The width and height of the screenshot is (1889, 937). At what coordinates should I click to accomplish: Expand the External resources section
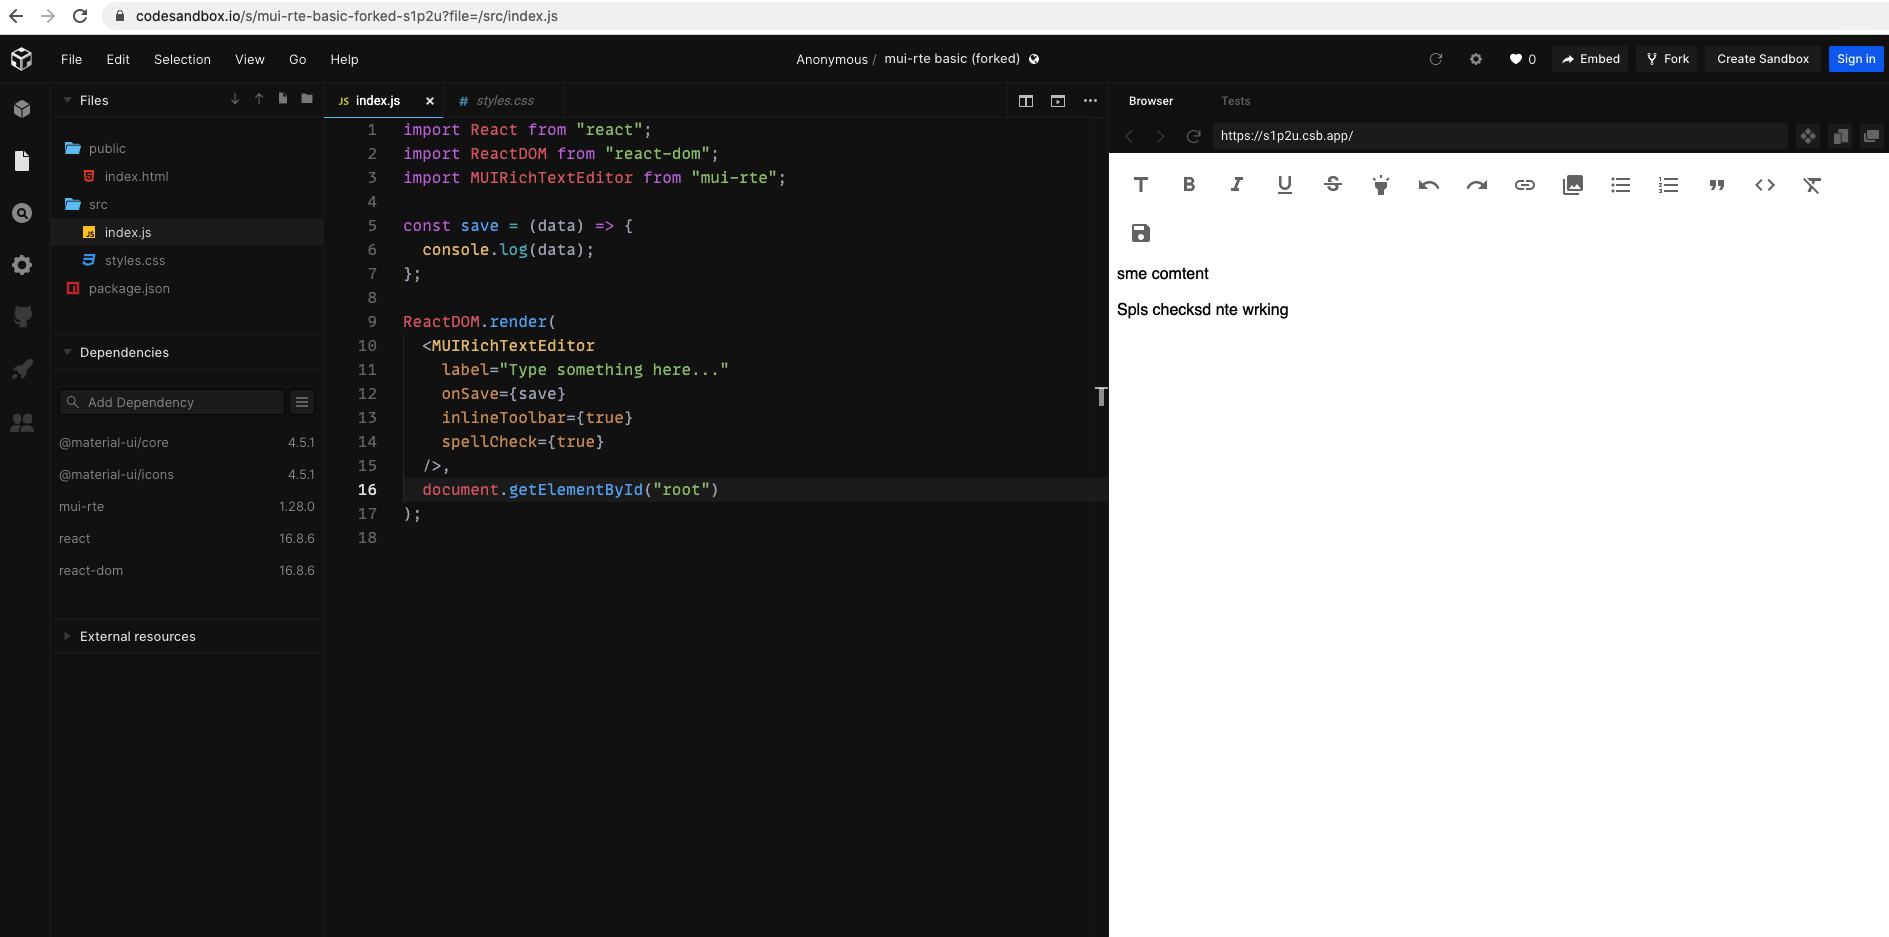point(66,636)
